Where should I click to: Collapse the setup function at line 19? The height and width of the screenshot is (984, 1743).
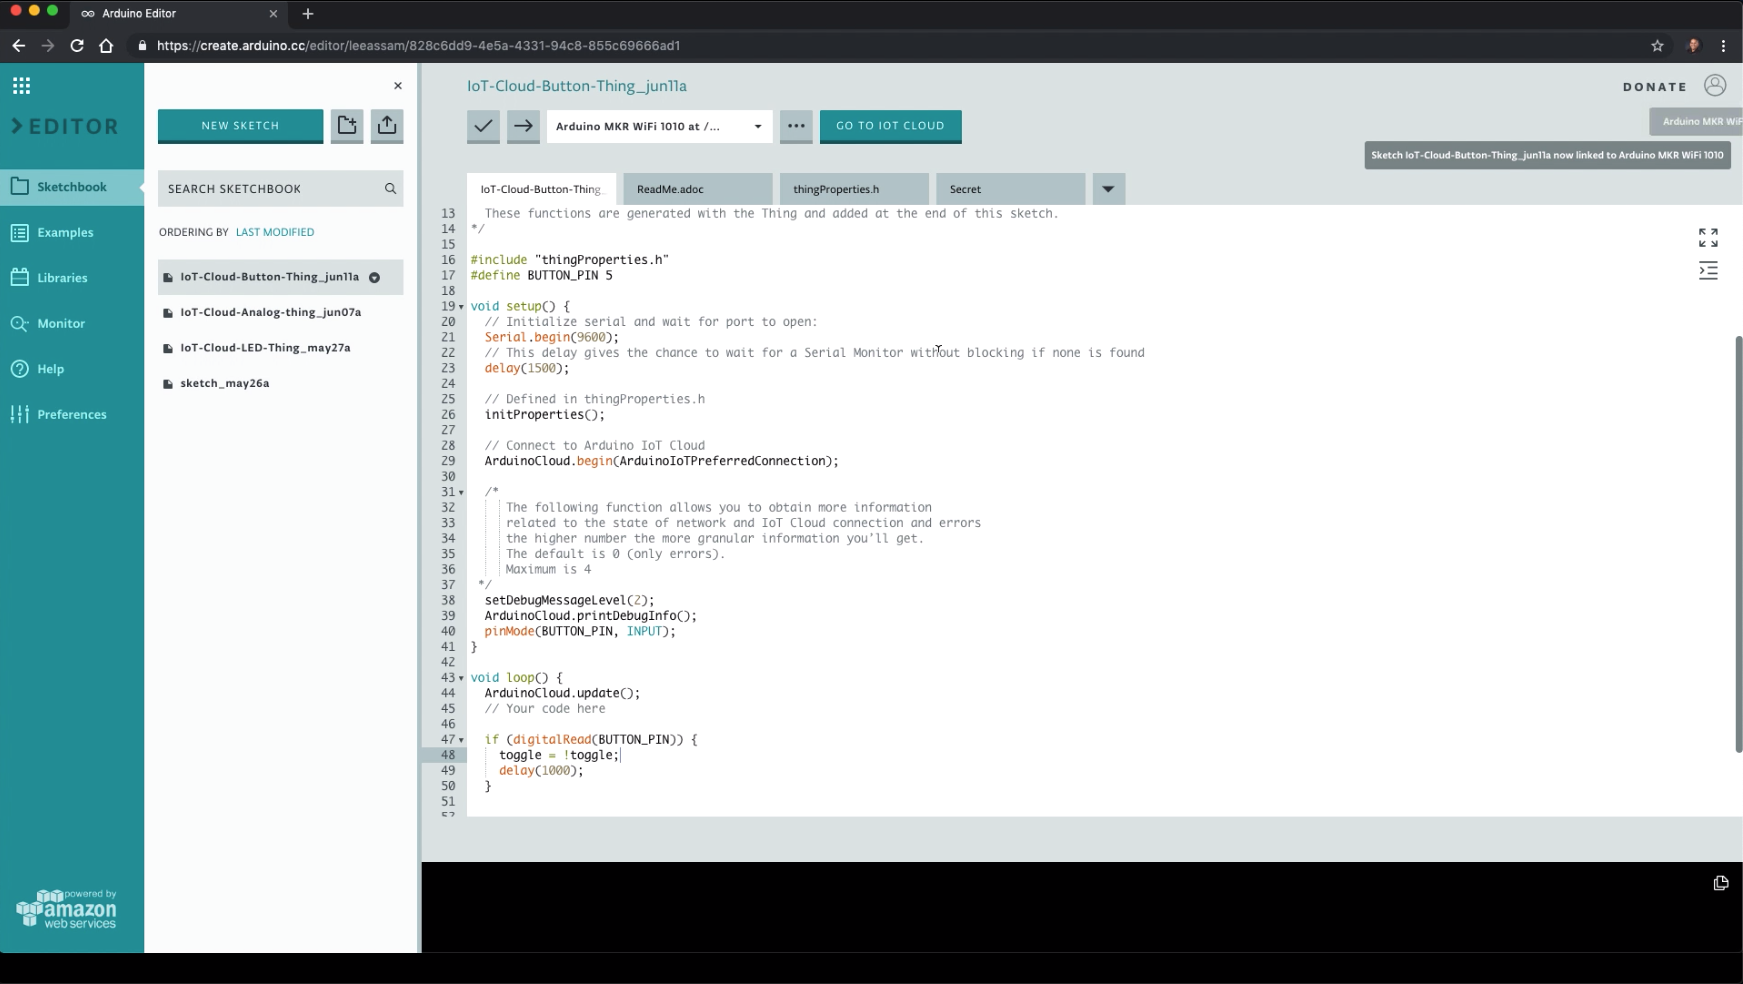point(461,307)
